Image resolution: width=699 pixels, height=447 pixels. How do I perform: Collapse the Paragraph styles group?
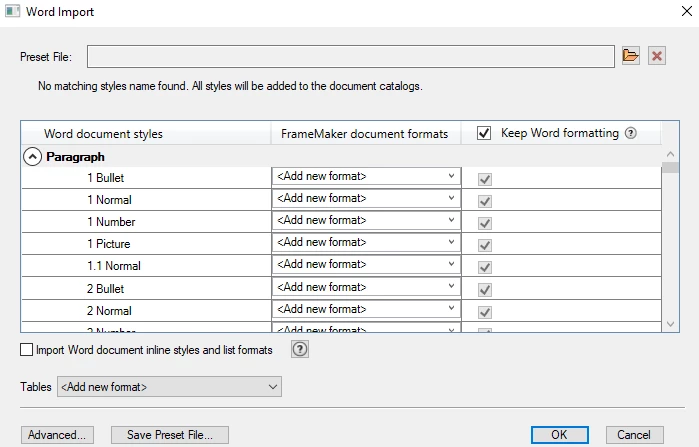click(33, 157)
